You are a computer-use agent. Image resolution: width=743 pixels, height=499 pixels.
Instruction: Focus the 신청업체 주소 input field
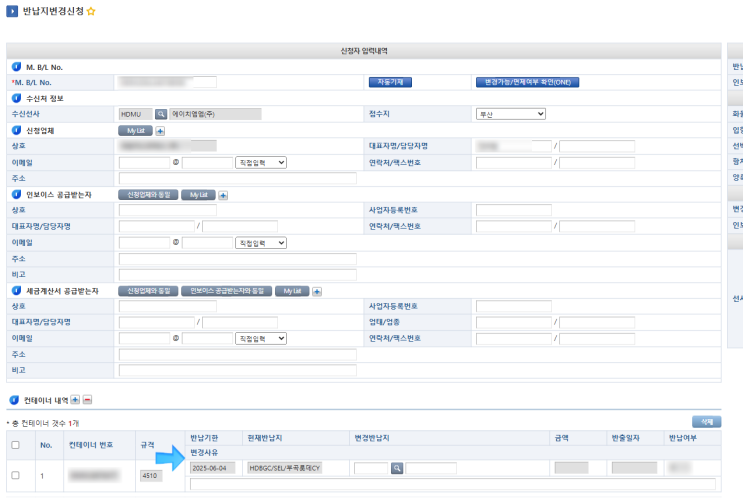click(237, 179)
